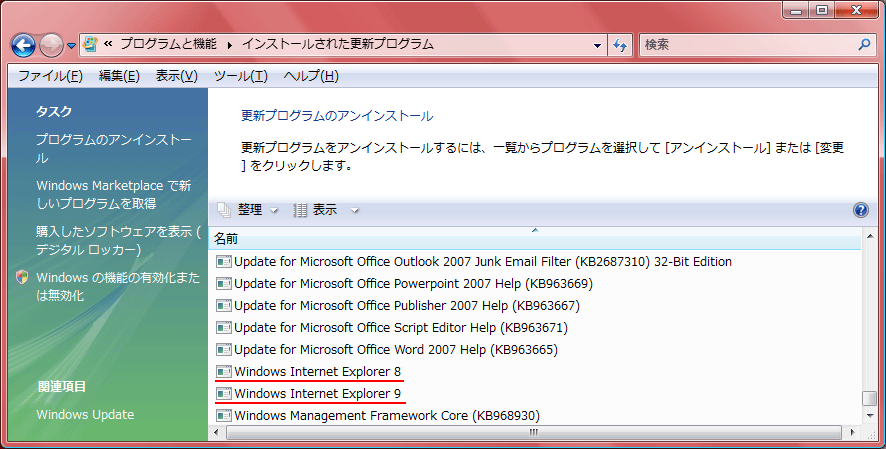Click the 整理 toolbar button
The image size is (886, 449).
coord(249,210)
